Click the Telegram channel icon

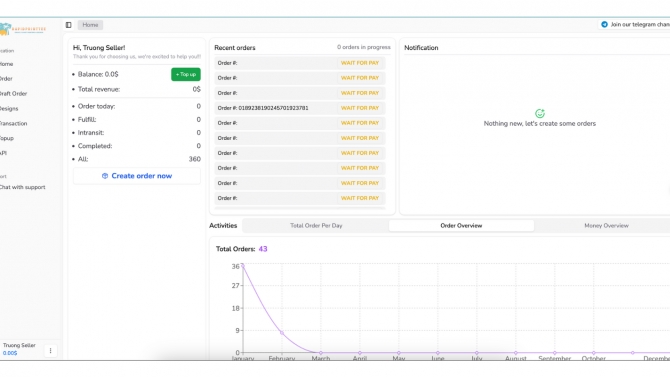[604, 24]
